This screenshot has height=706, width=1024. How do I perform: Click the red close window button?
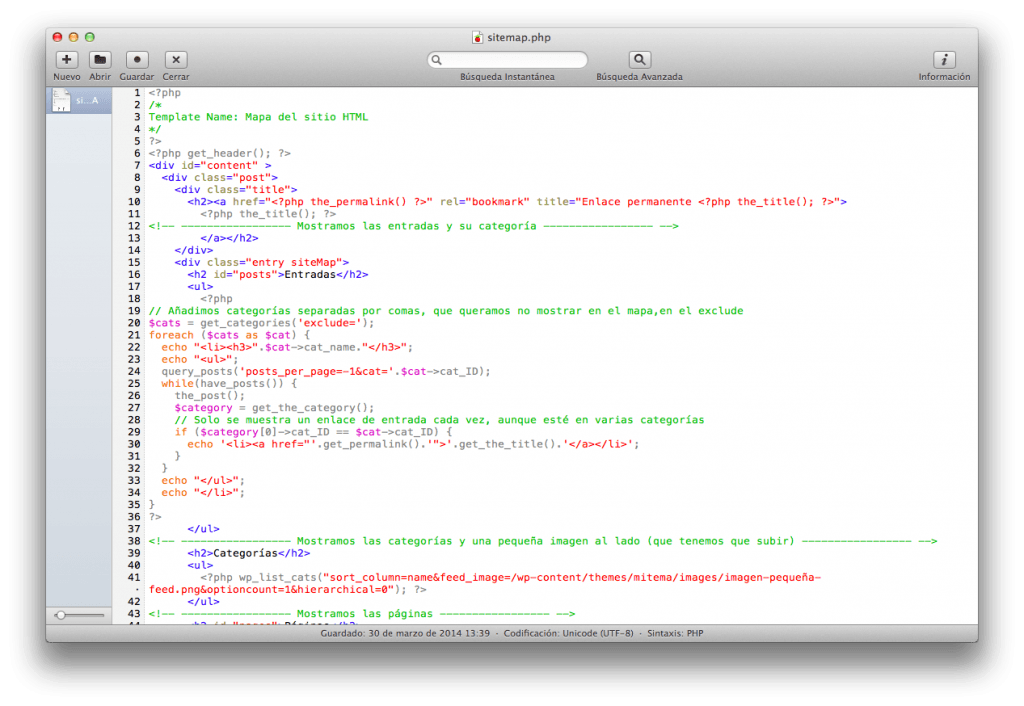point(57,37)
